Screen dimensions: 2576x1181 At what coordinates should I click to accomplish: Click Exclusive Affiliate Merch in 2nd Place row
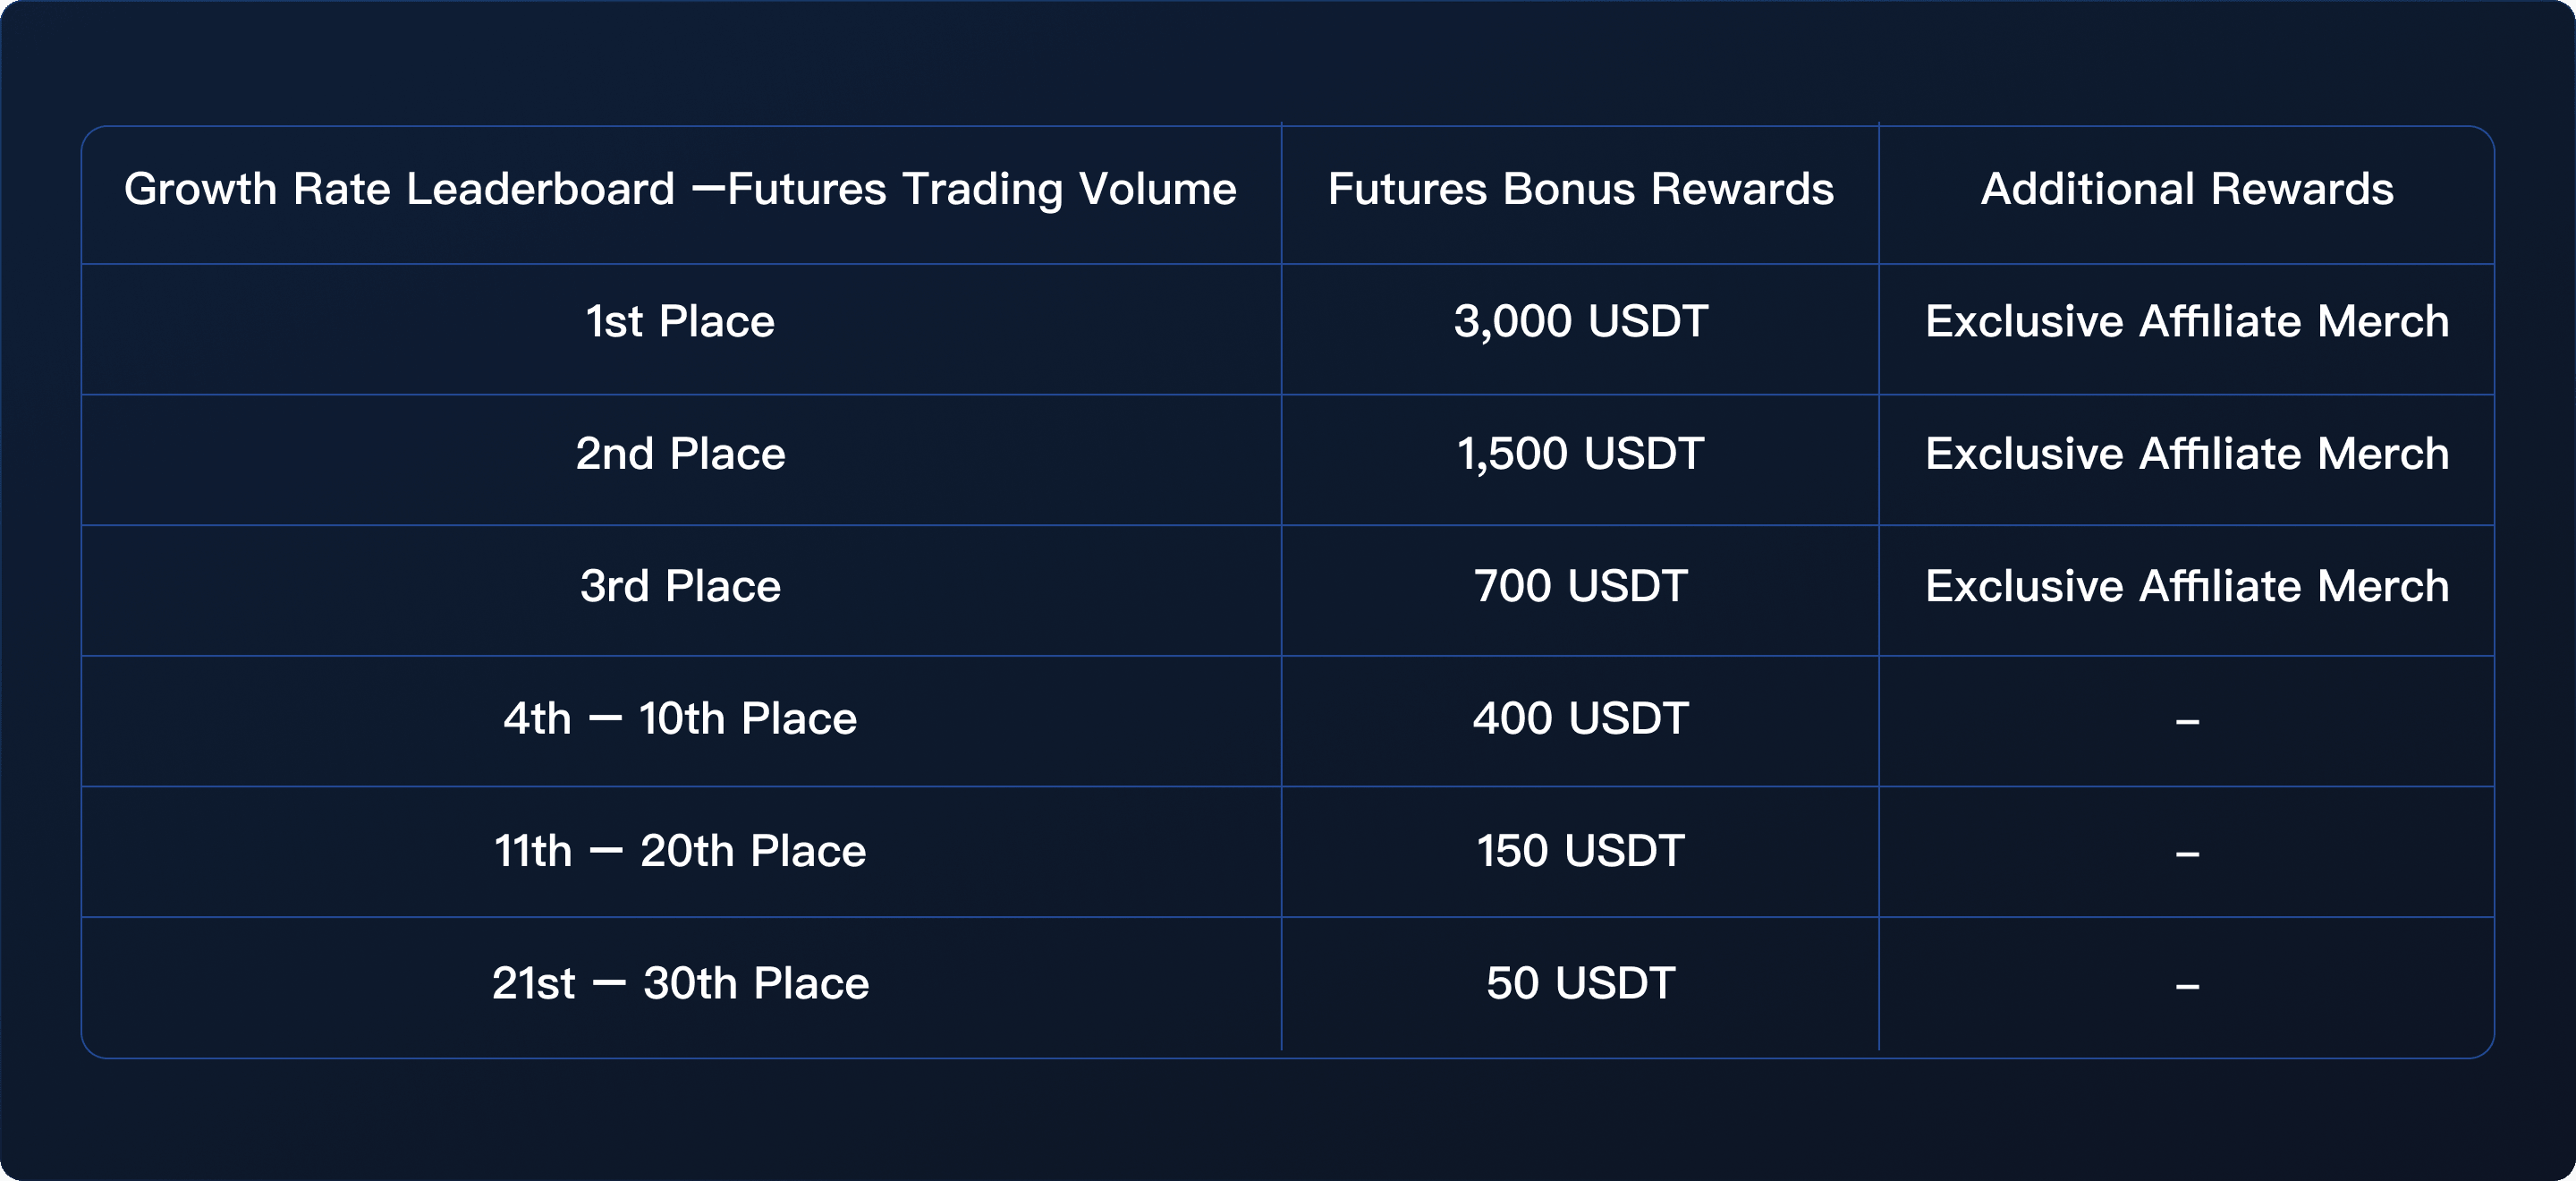point(2187,454)
